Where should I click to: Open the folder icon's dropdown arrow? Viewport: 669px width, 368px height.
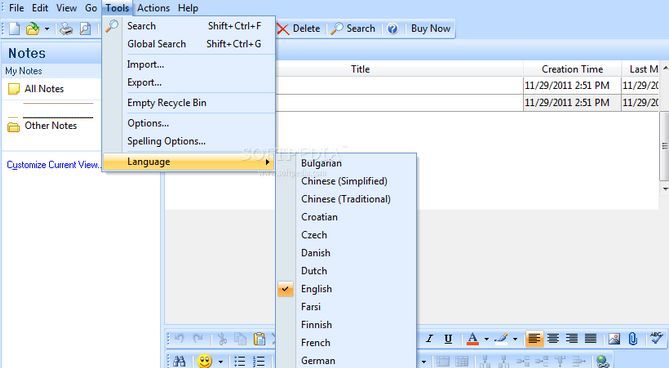point(47,29)
